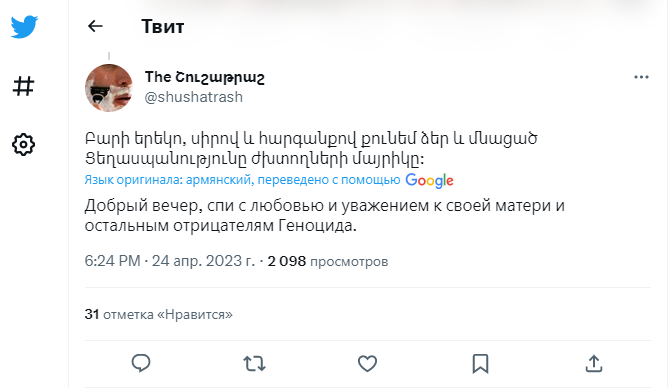Open the user's profile avatar picture
This screenshot has width=669, height=388.
[x=109, y=88]
